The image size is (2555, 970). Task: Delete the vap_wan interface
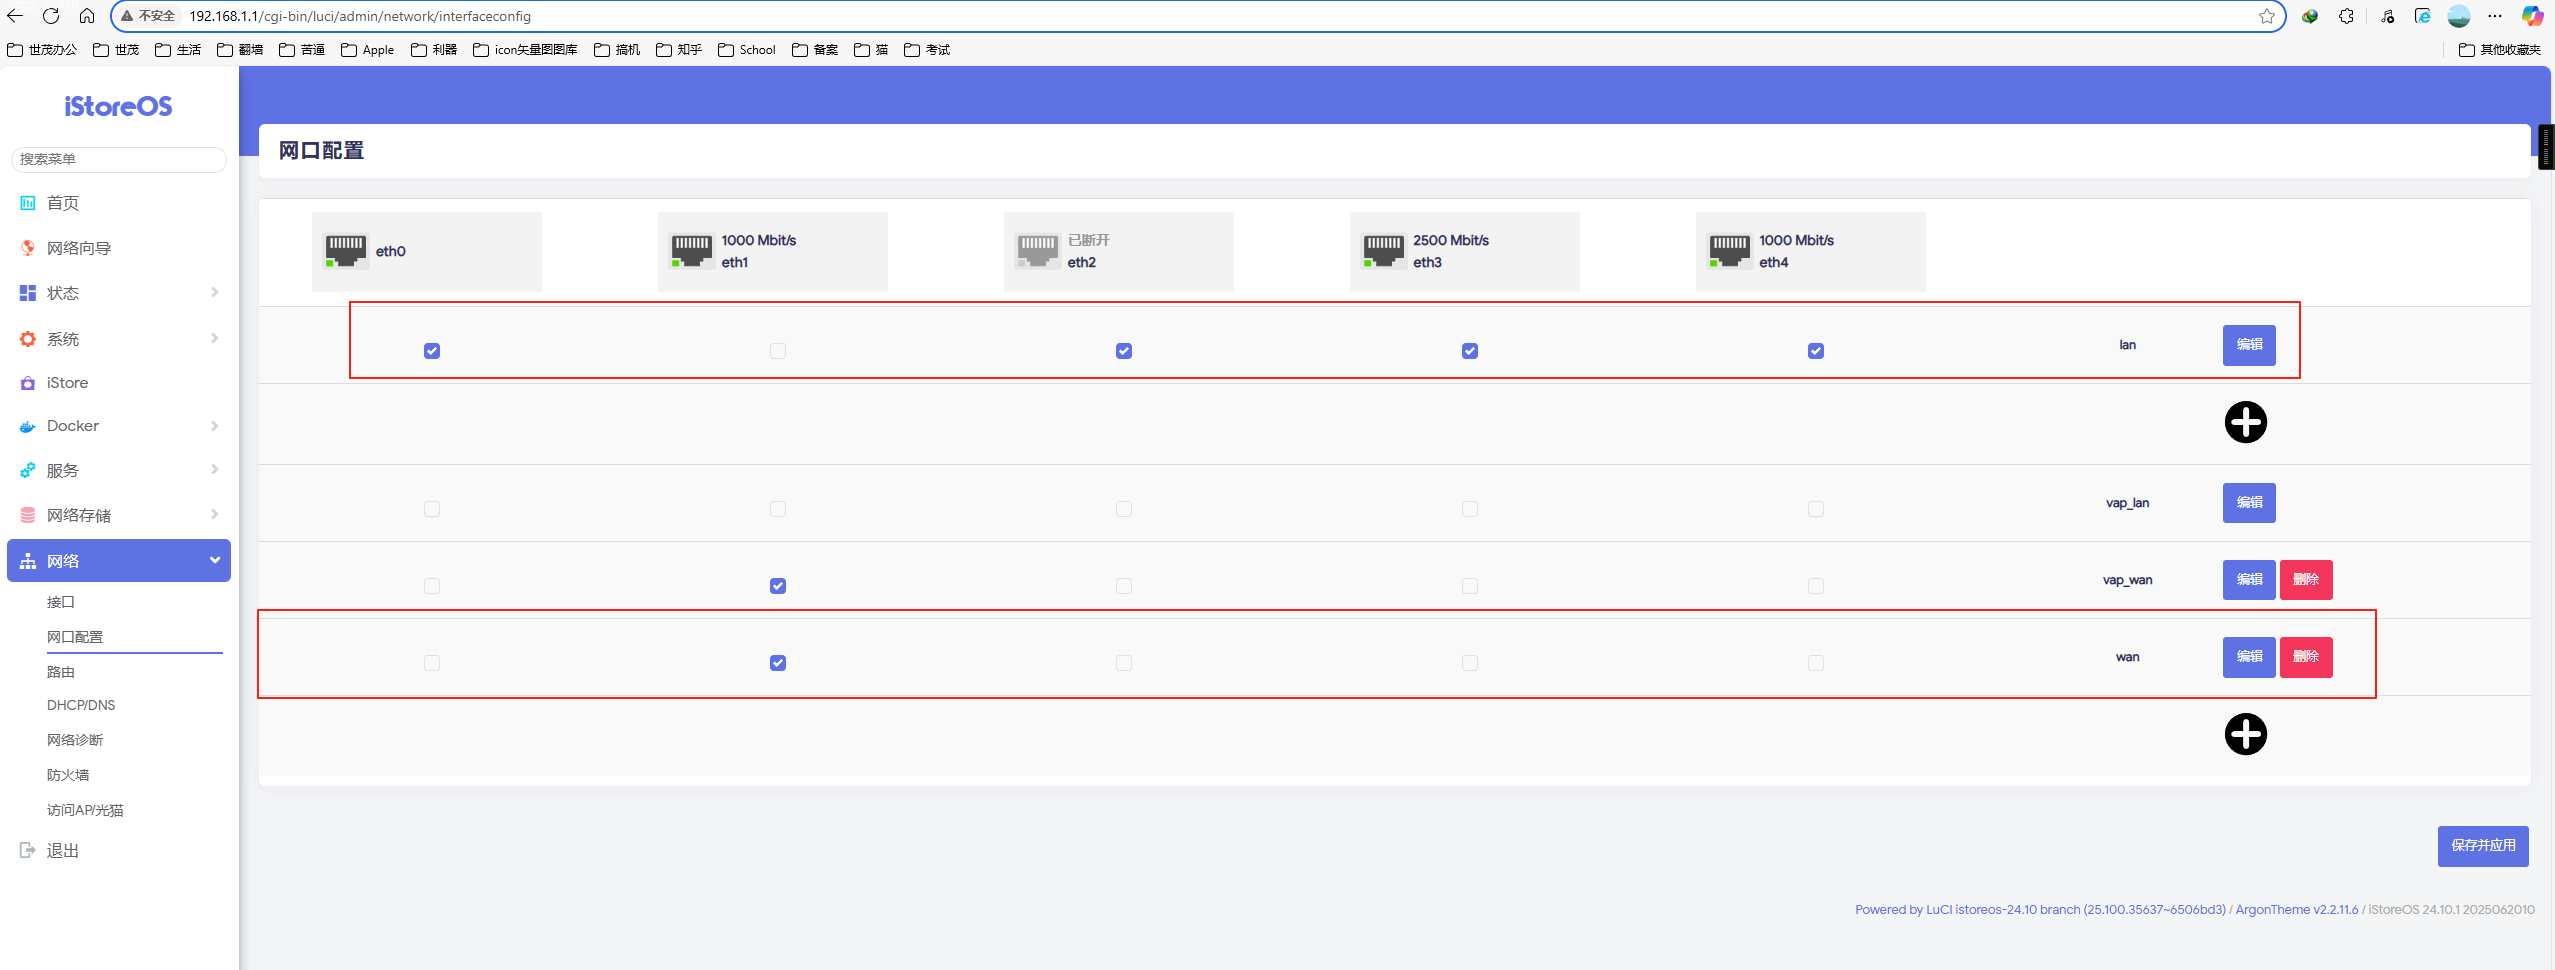click(x=2305, y=580)
